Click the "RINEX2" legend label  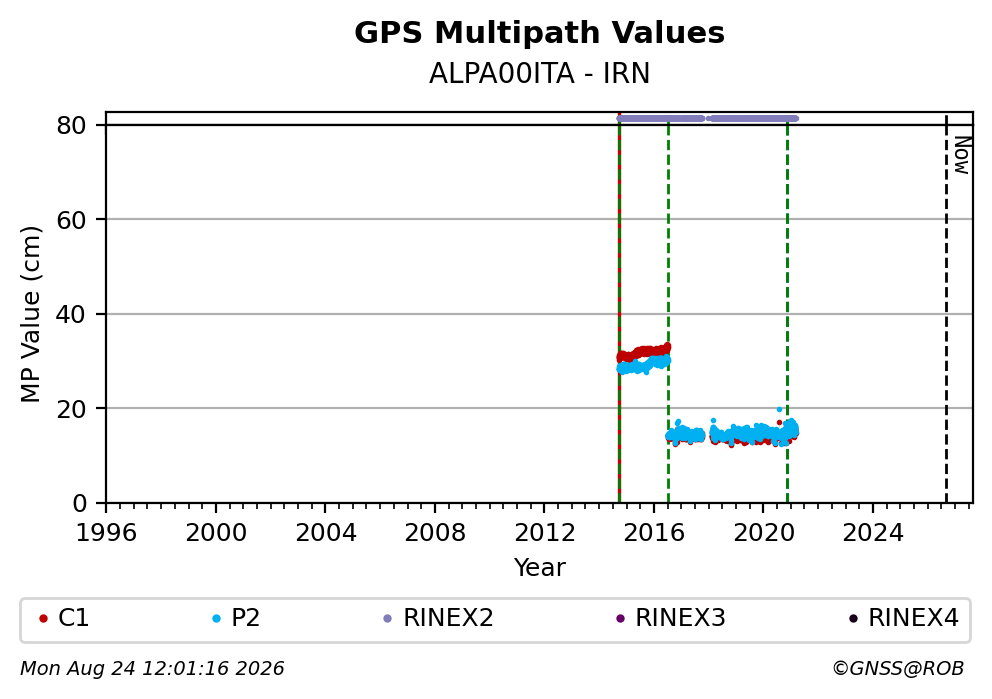[x=448, y=618]
